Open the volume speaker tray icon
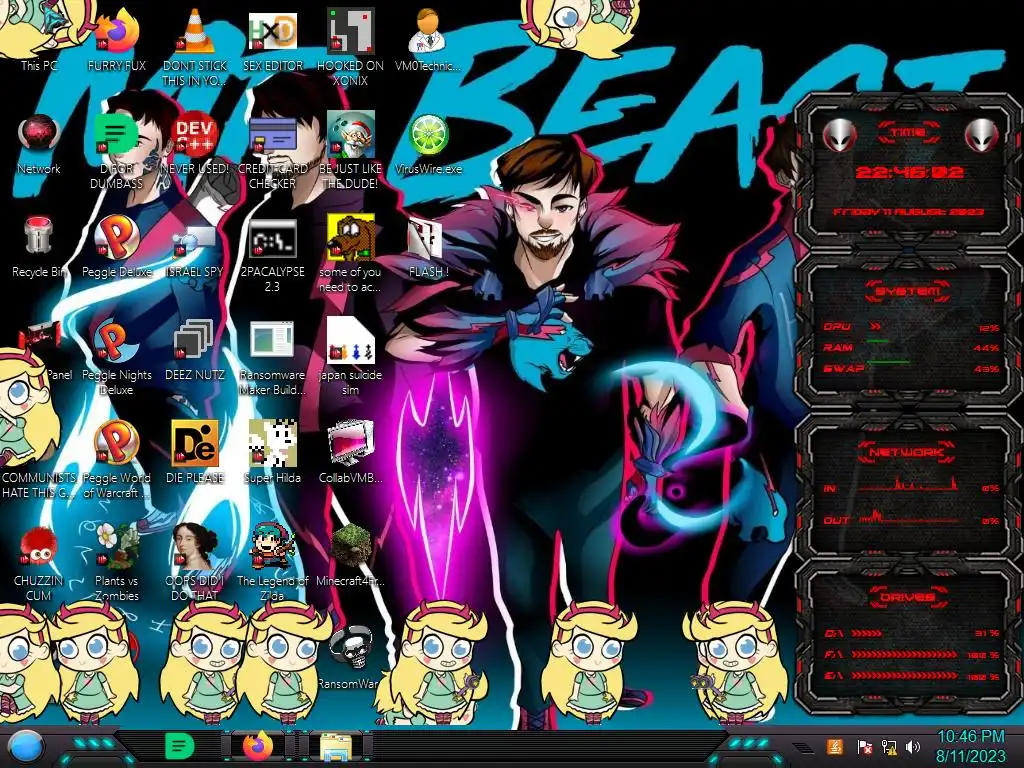 coord(913,746)
